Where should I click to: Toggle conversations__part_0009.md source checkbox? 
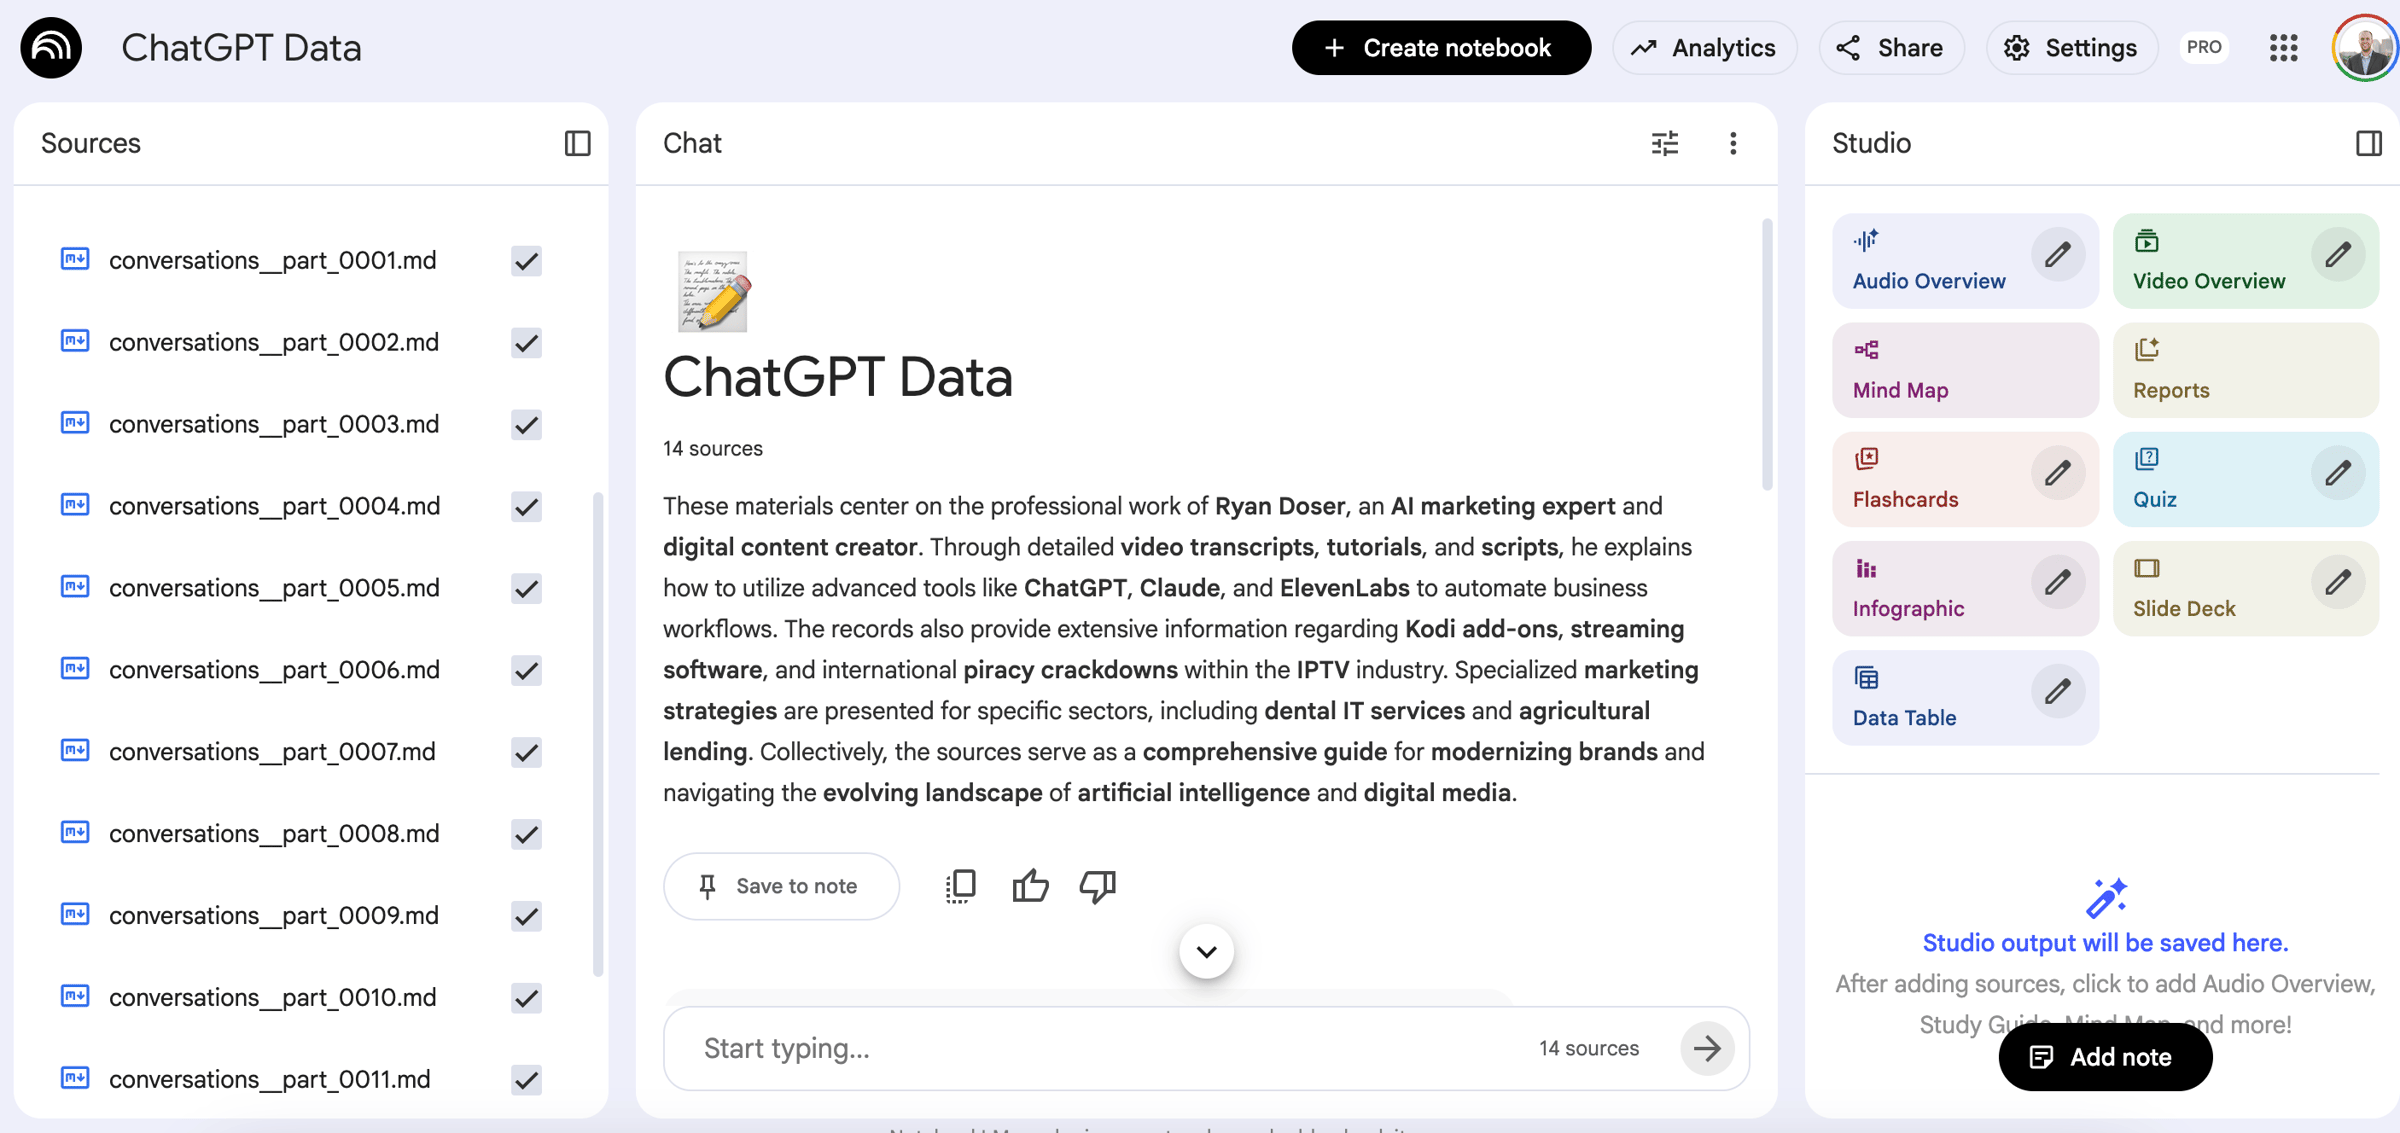click(x=526, y=916)
